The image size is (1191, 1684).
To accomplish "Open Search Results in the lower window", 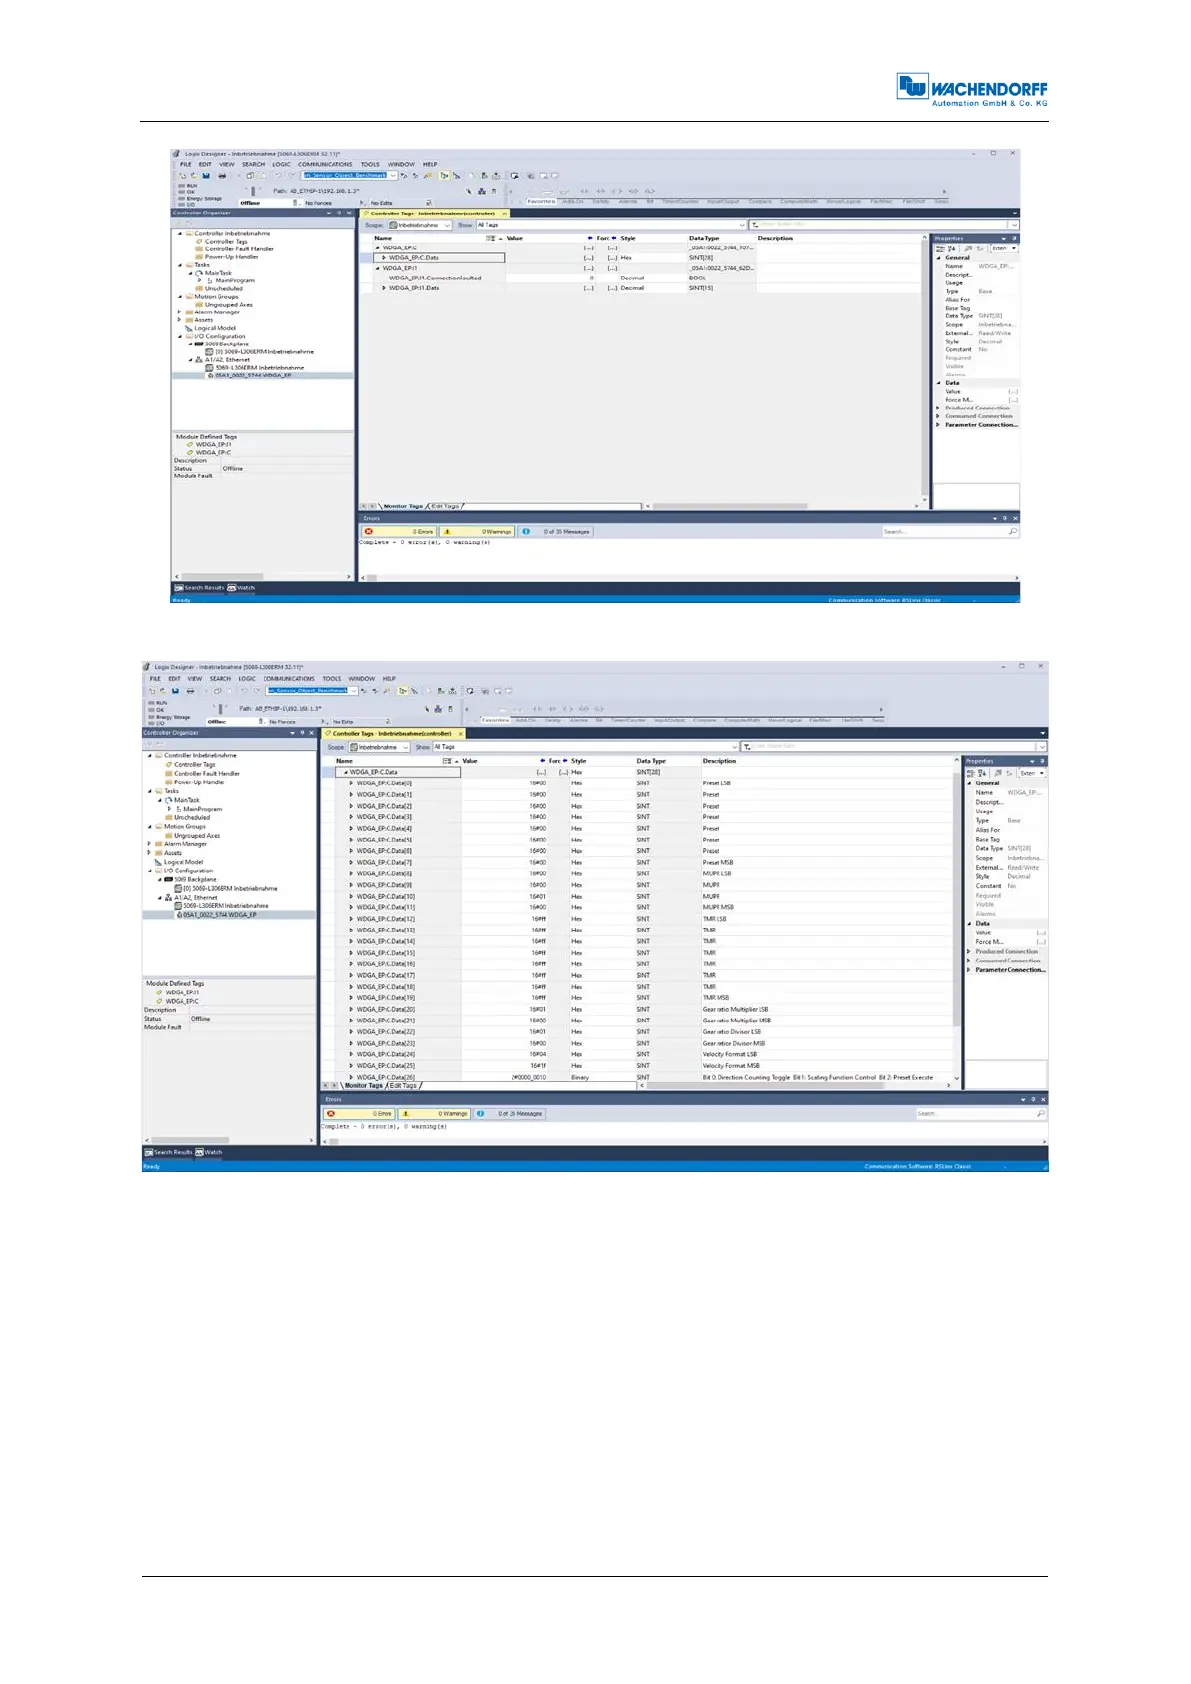I will (168, 1152).
